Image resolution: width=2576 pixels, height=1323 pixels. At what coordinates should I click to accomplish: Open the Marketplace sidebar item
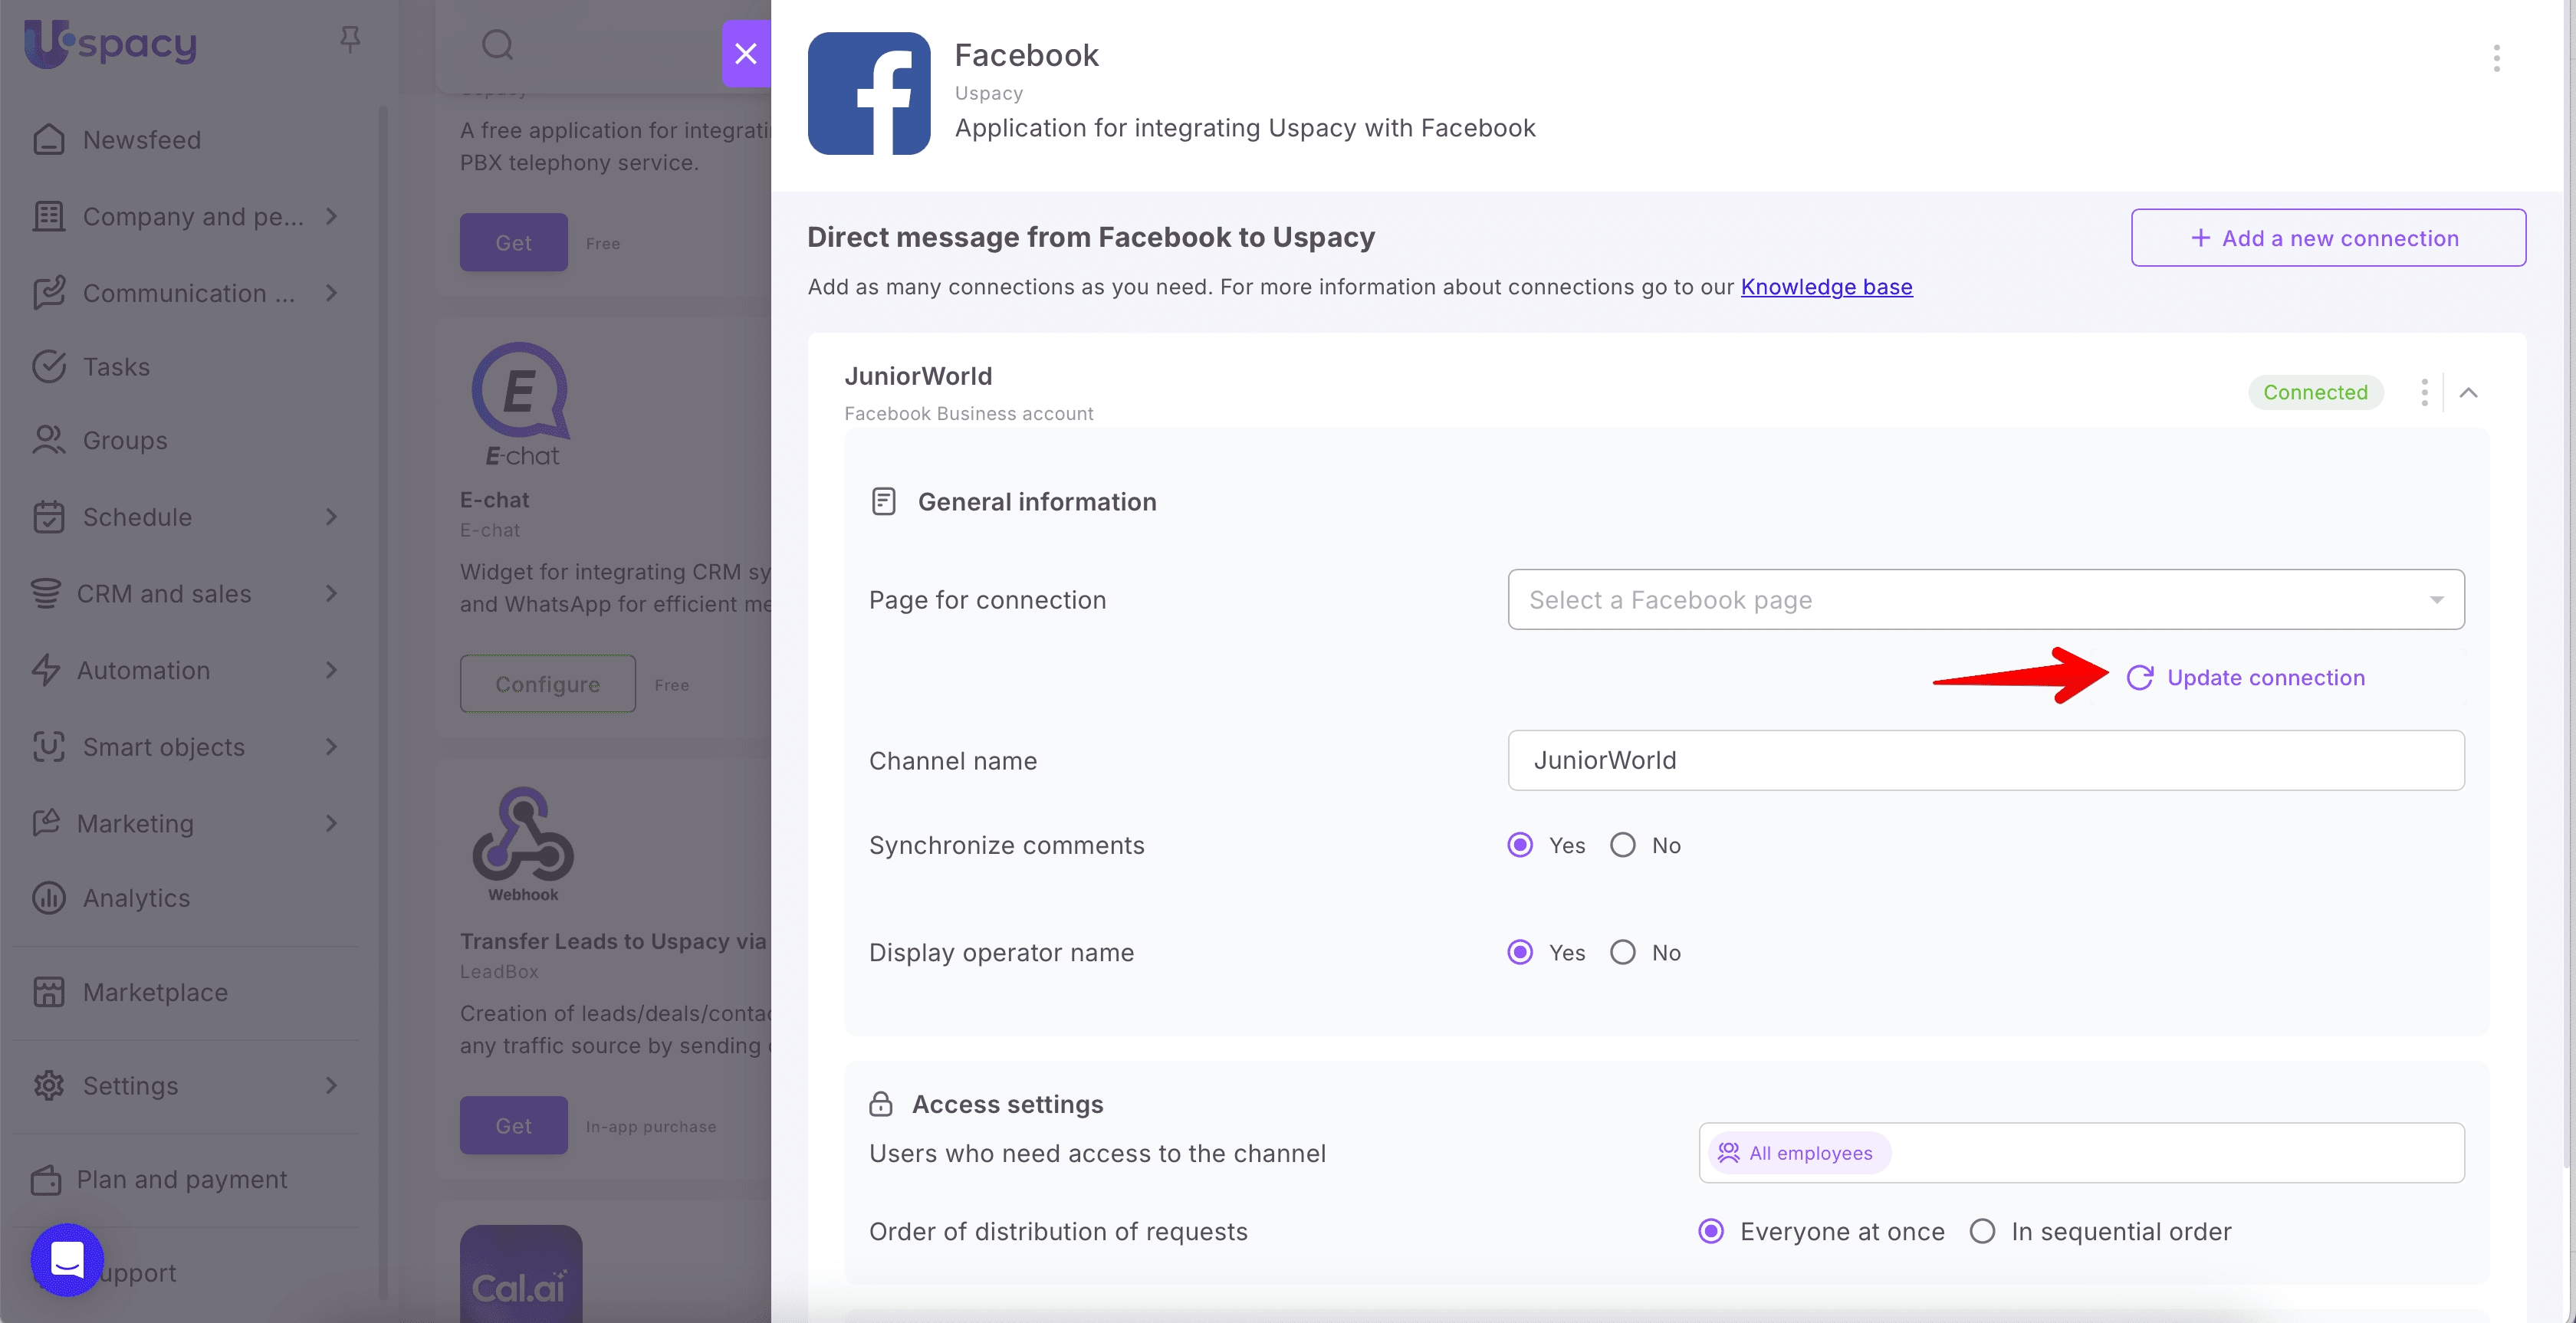pyautogui.click(x=155, y=992)
